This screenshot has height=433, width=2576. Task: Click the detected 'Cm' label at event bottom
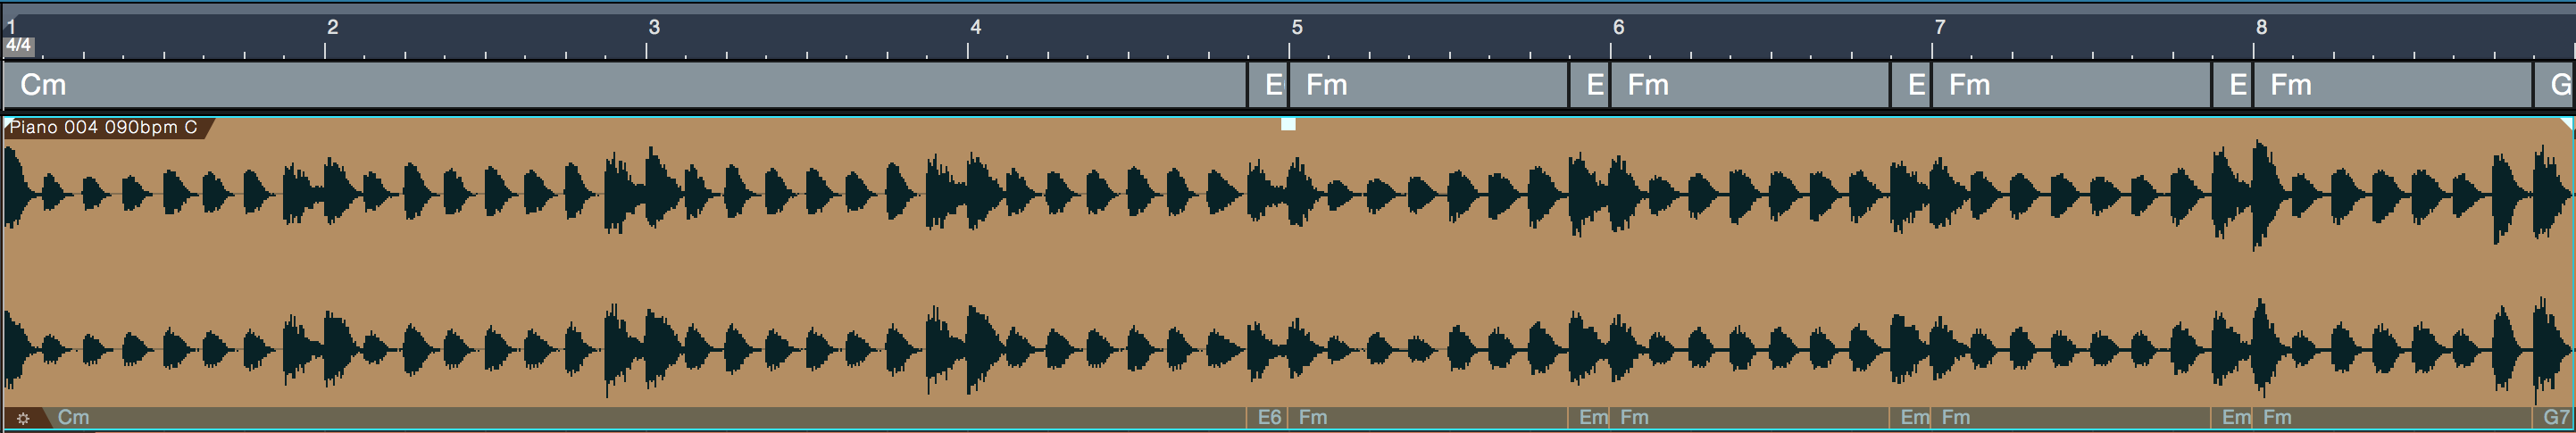click(73, 417)
